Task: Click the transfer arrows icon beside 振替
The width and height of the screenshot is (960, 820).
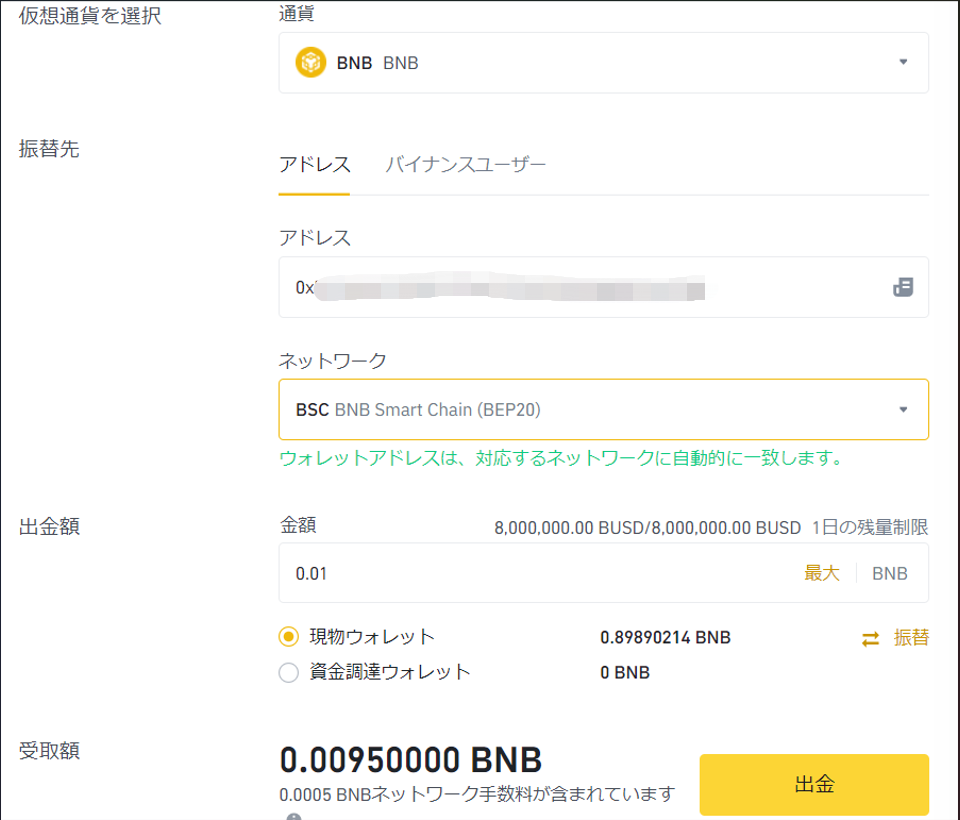Action: click(x=871, y=639)
